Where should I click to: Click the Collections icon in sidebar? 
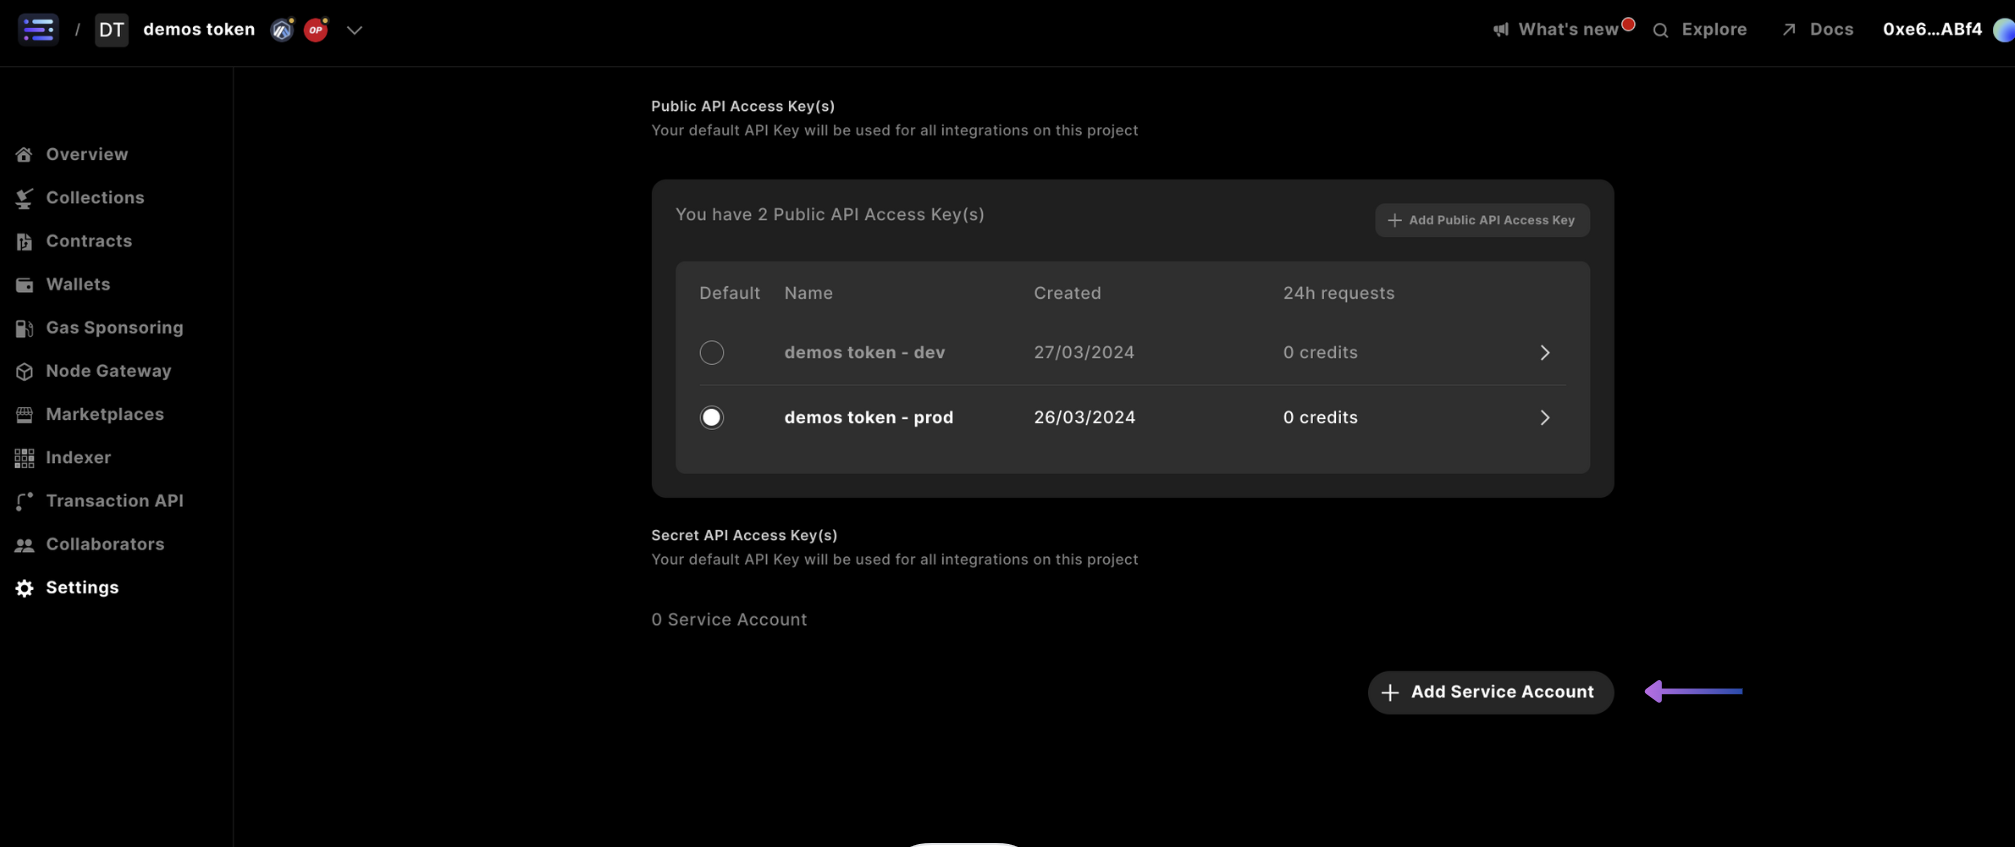[24, 198]
